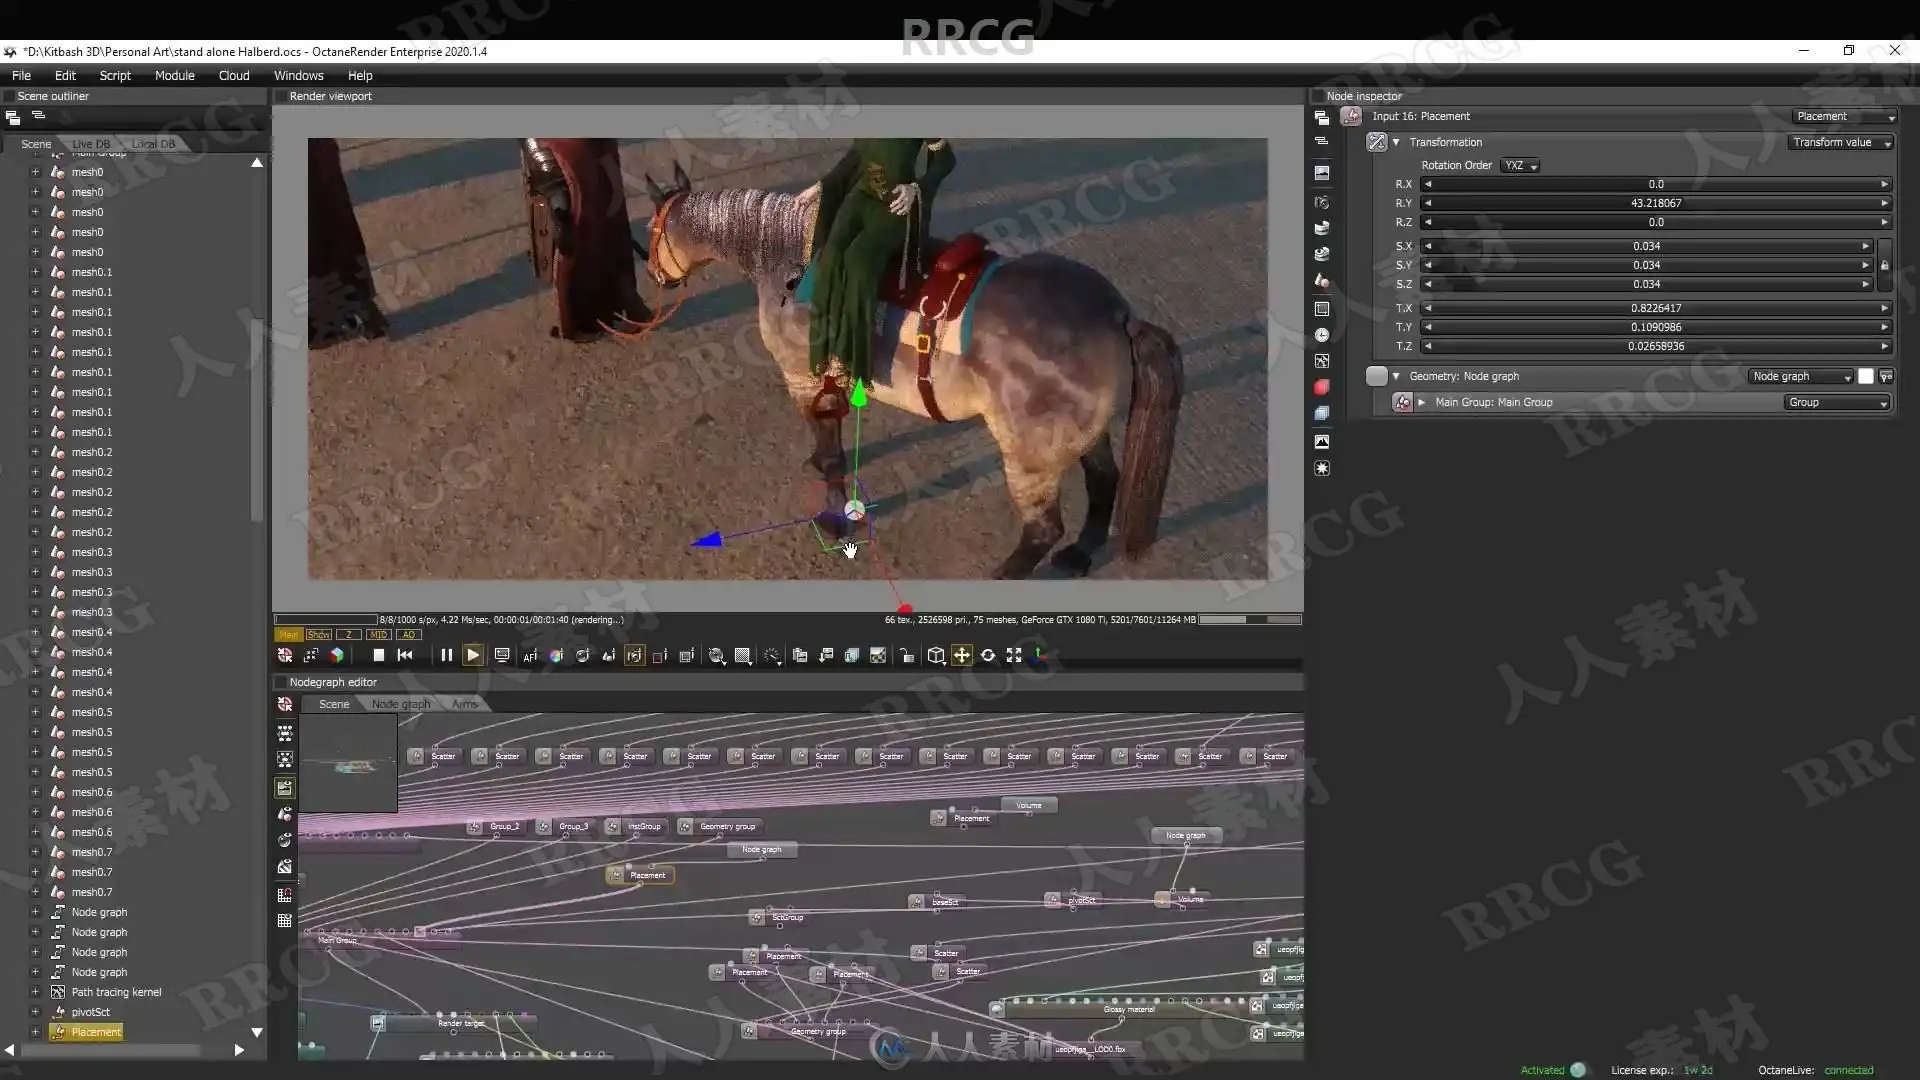This screenshot has height=1080, width=1920.
Task: Stop the render with square button
Action: tap(378, 655)
